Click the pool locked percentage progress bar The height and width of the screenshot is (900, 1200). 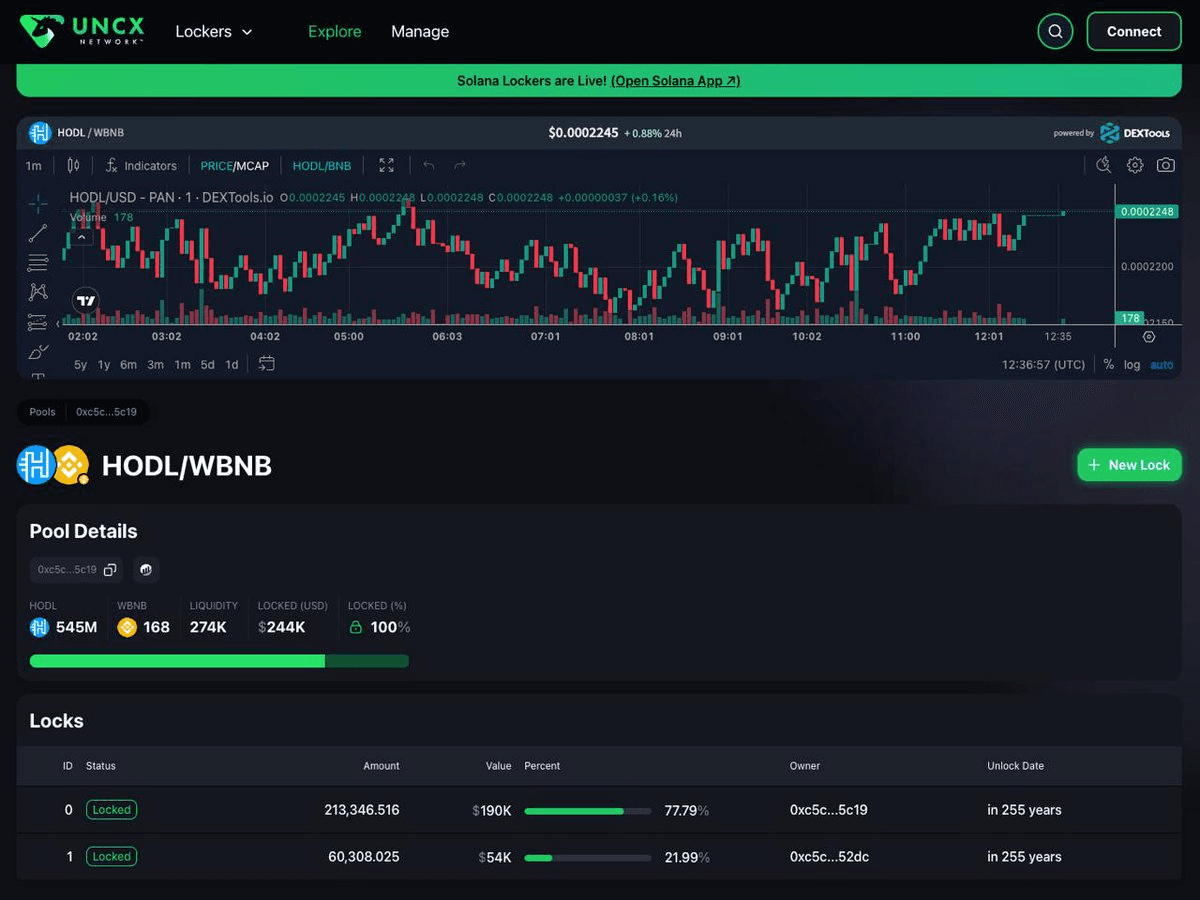pyautogui.click(x=219, y=661)
